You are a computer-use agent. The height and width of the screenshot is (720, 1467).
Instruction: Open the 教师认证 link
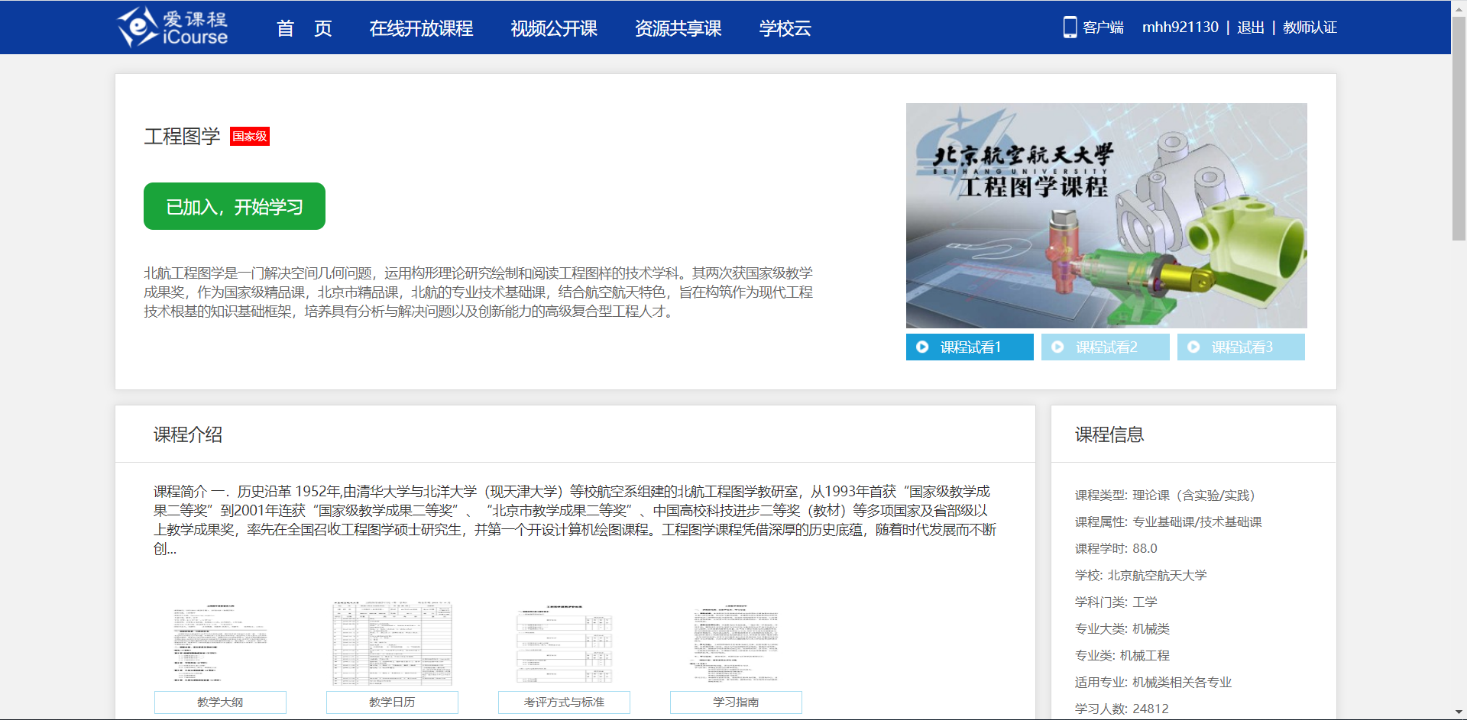point(1310,28)
